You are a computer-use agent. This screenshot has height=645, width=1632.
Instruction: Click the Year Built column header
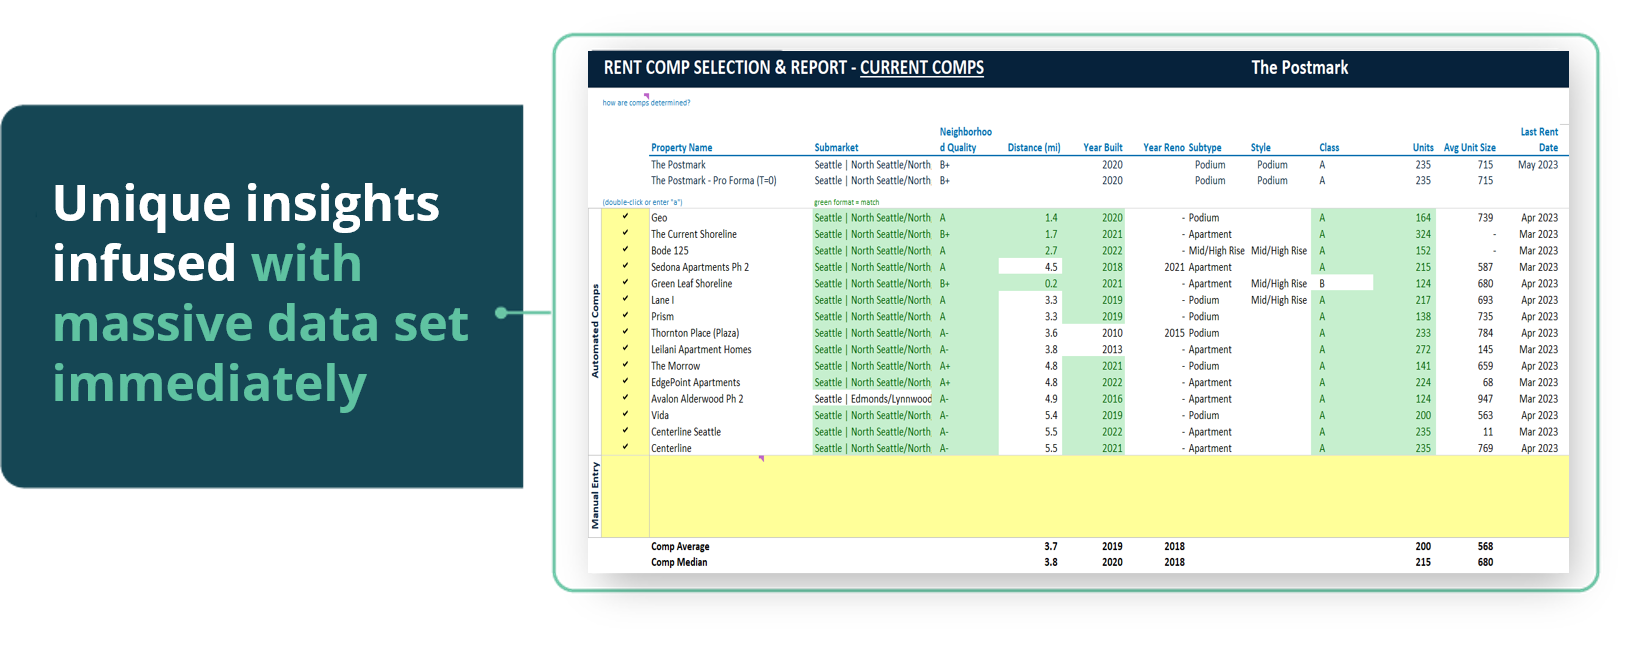(1102, 148)
